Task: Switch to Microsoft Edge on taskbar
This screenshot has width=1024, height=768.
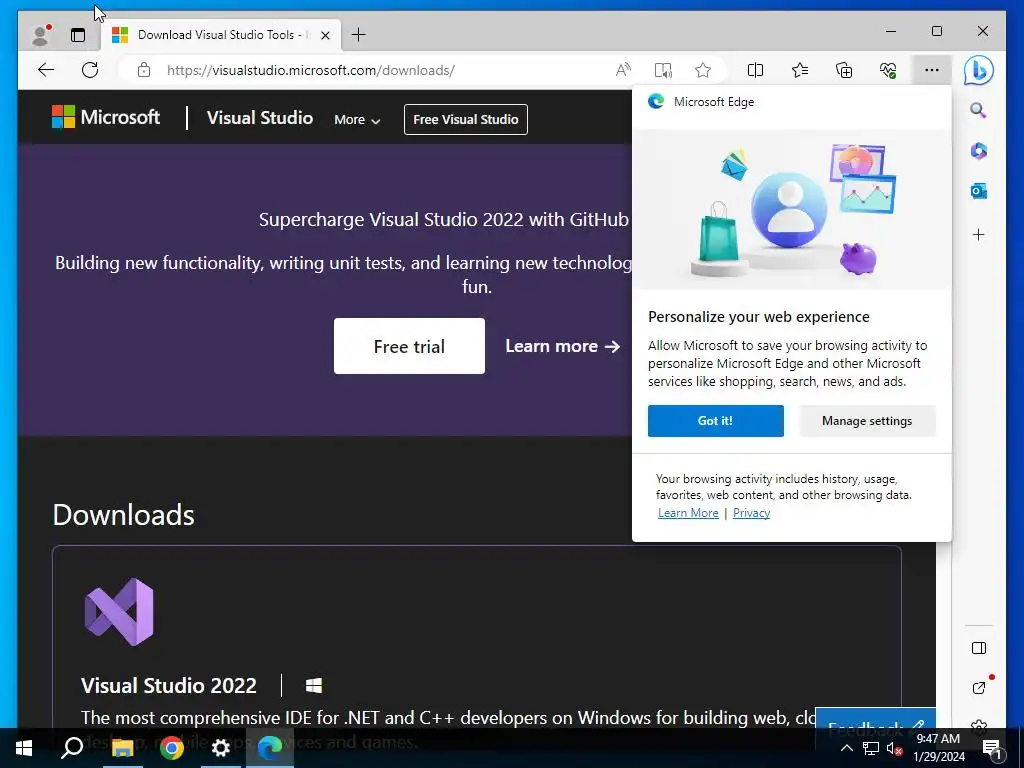Action: pos(270,748)
